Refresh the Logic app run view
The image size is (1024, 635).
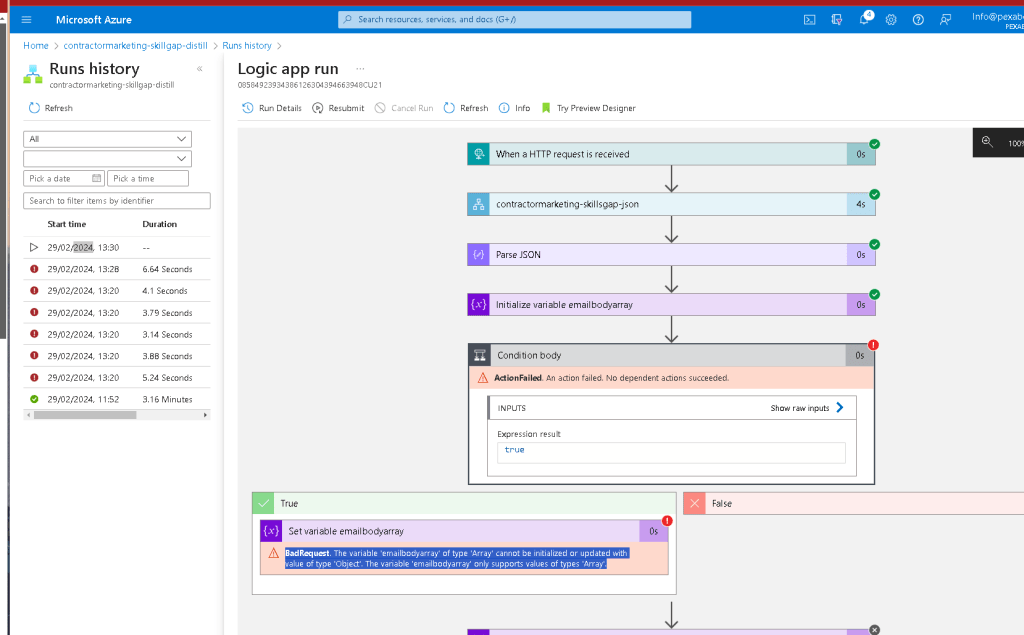[x=466, y=108]
